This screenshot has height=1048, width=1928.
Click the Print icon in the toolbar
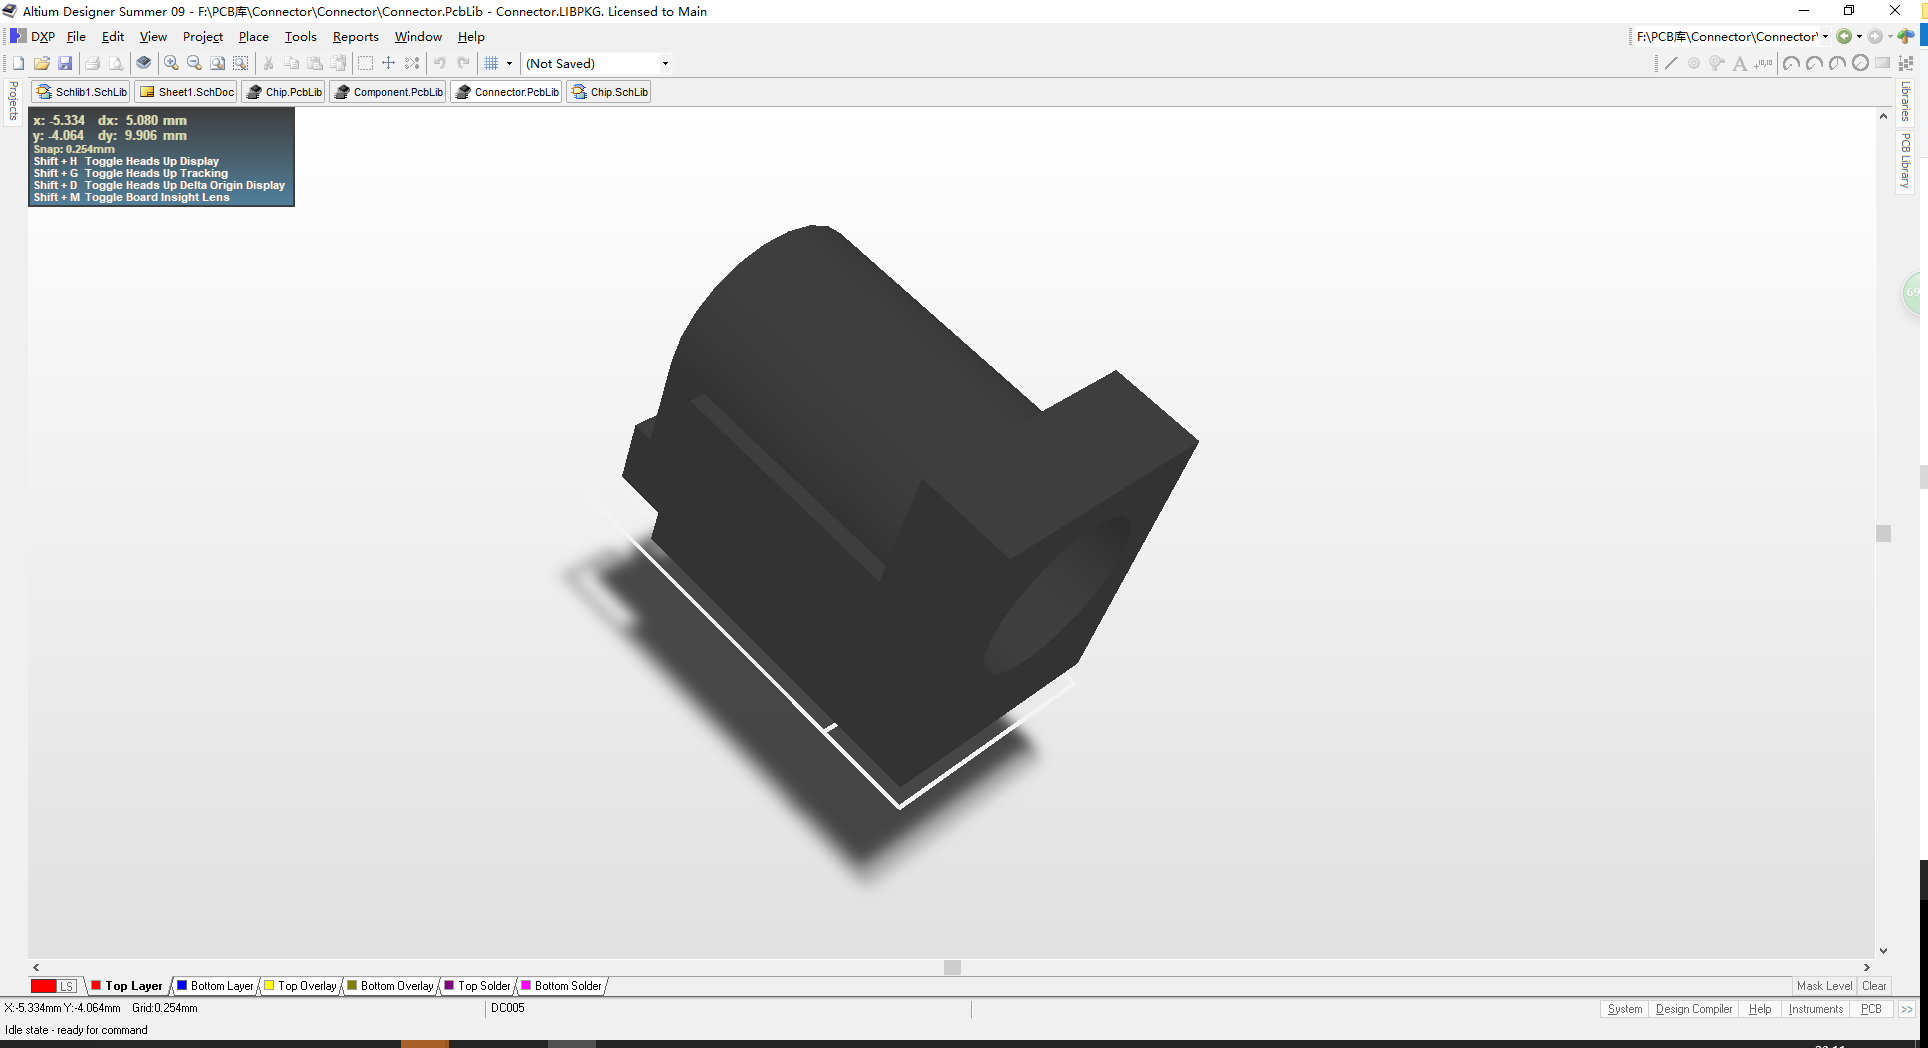[x=92, y=63]
